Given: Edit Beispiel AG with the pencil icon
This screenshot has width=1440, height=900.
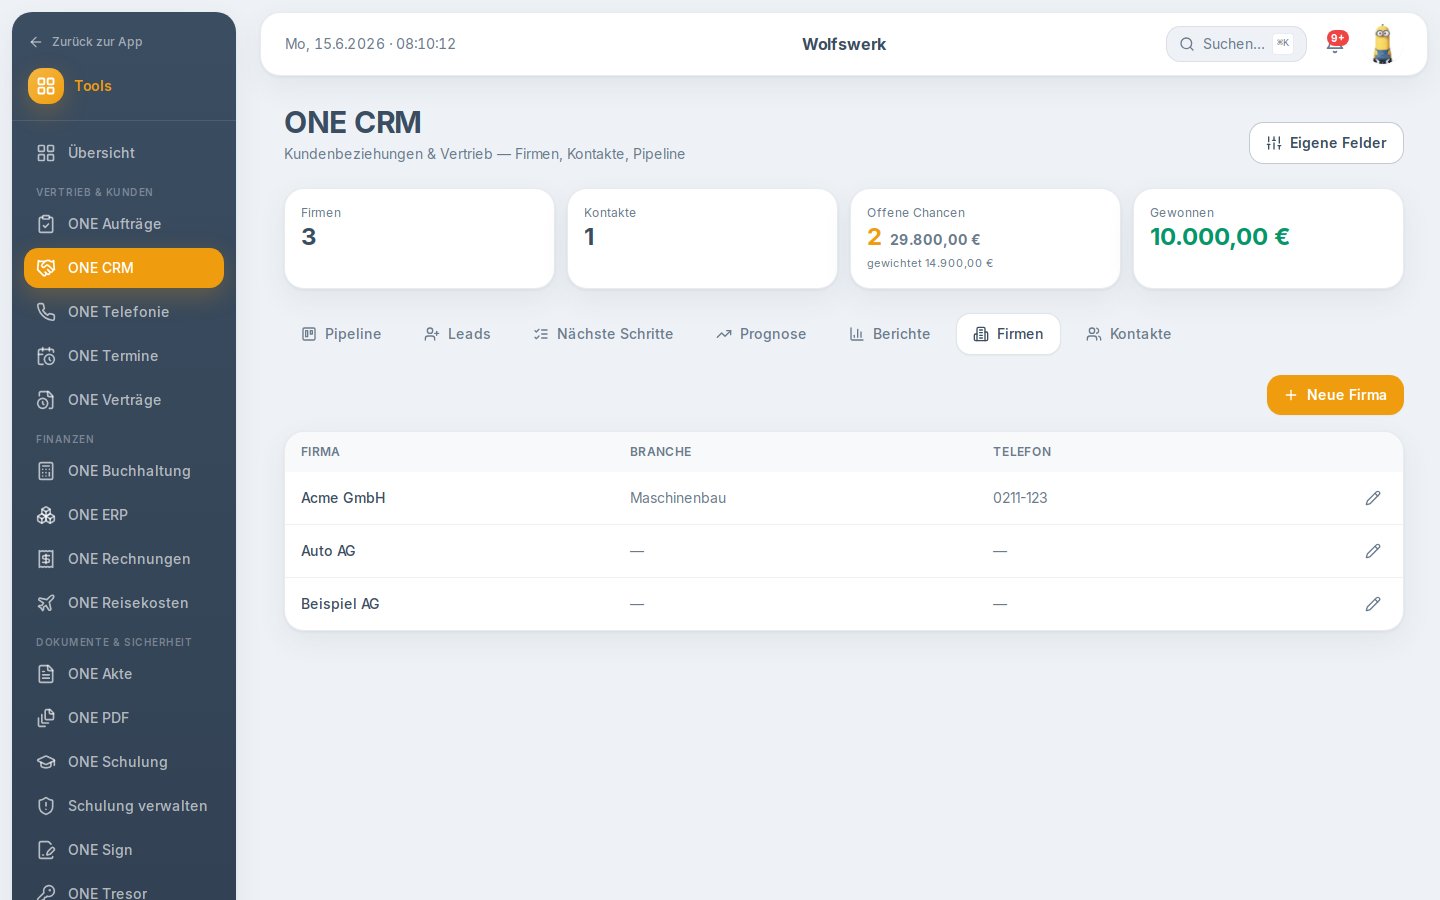Looking at the screenshot, I should (x=1373, y=604).
